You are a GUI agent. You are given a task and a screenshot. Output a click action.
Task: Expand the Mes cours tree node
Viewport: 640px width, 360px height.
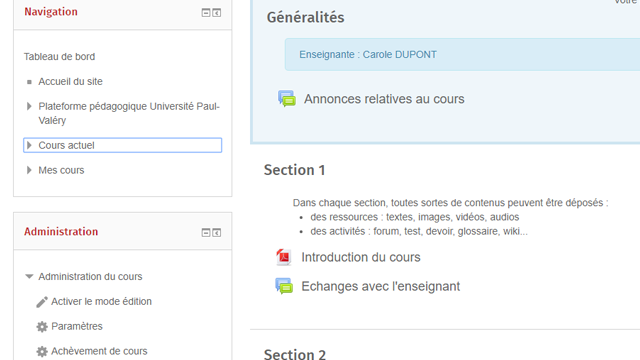29,170
